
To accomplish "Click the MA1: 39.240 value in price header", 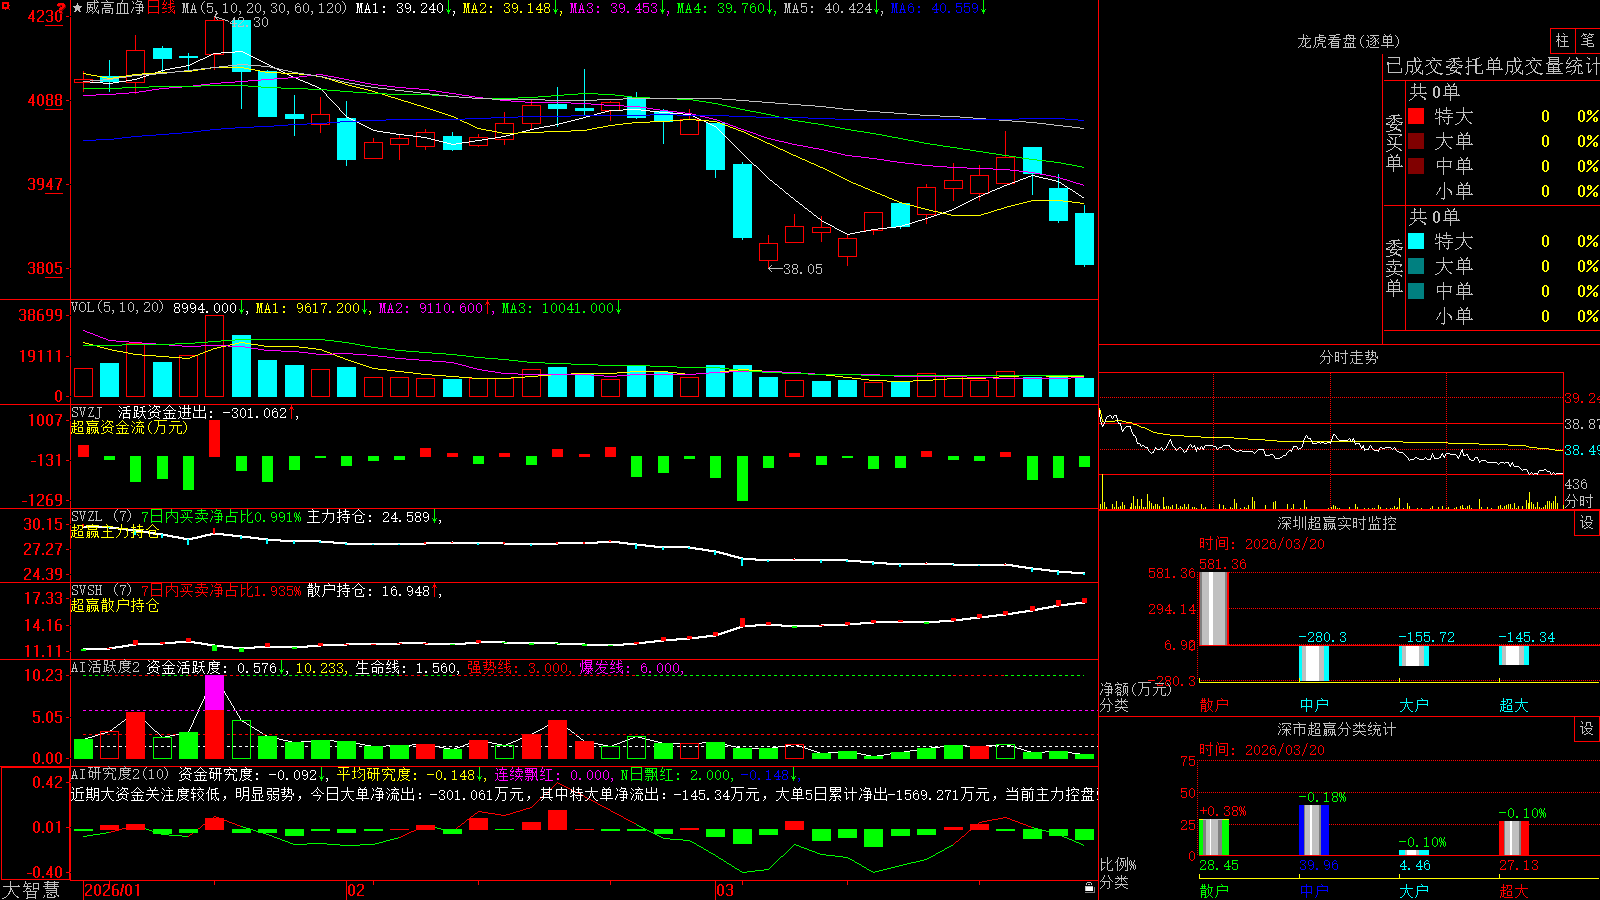I will tap(402, 8).
